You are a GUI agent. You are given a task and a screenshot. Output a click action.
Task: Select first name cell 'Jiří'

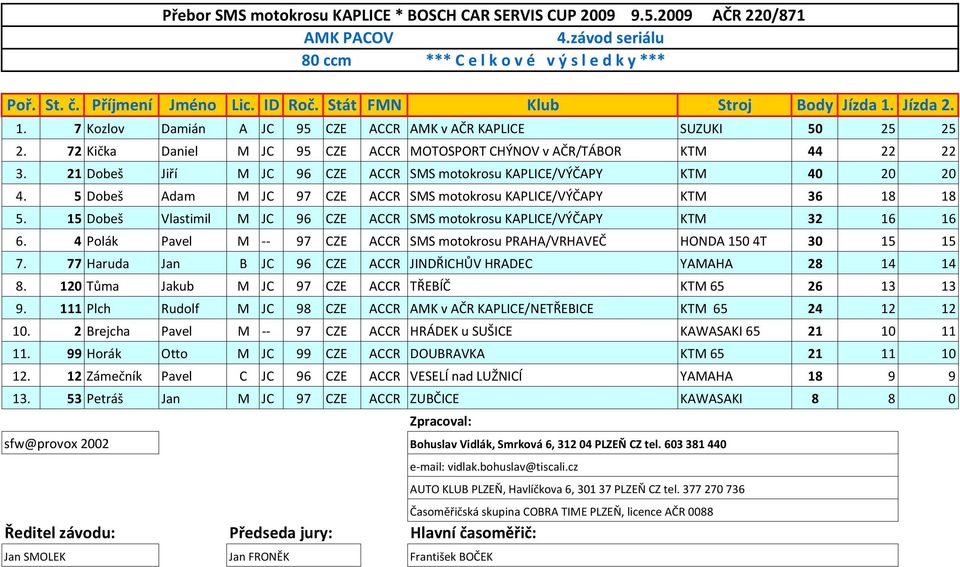192,174
